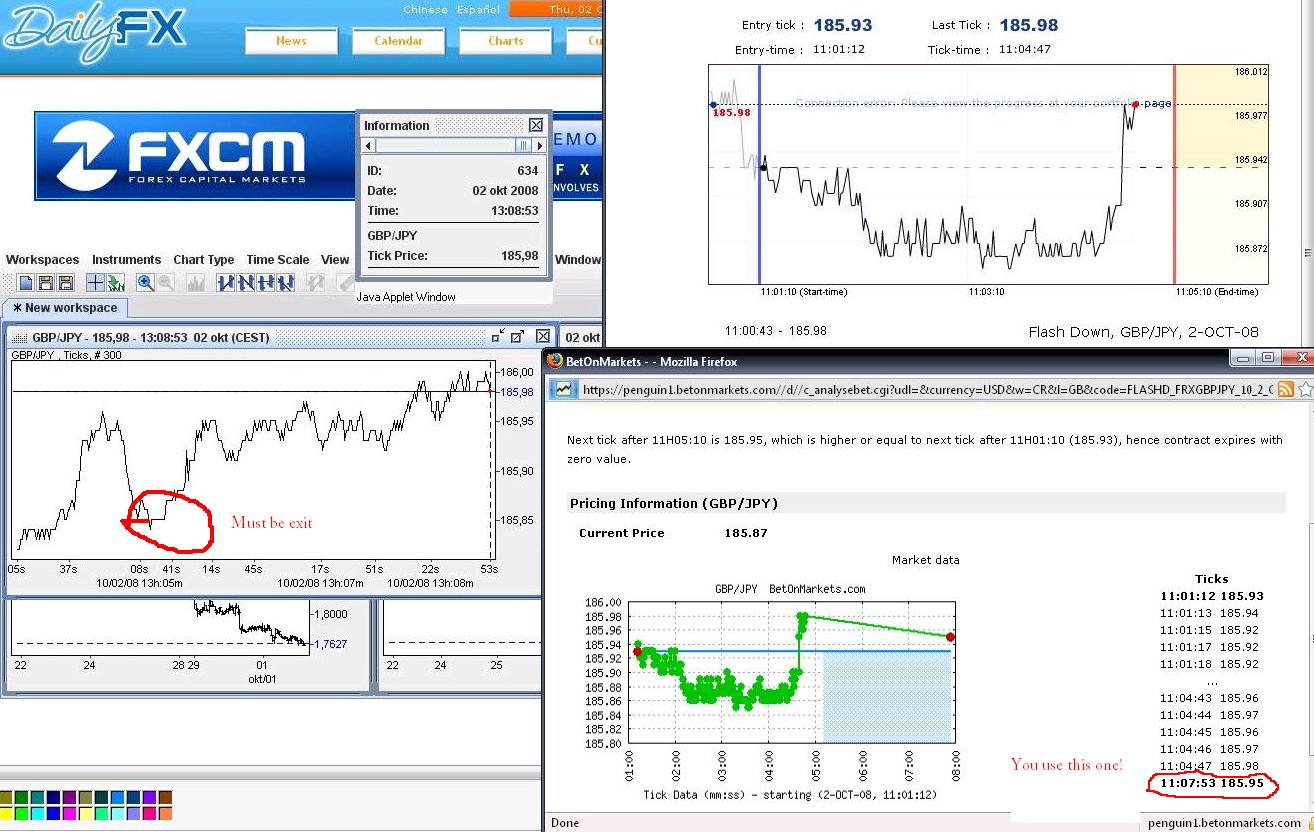Click the Last Tick value 185.98
Image resolution: width=1314 pixels, height=832 pixels.
point(1029,25)
